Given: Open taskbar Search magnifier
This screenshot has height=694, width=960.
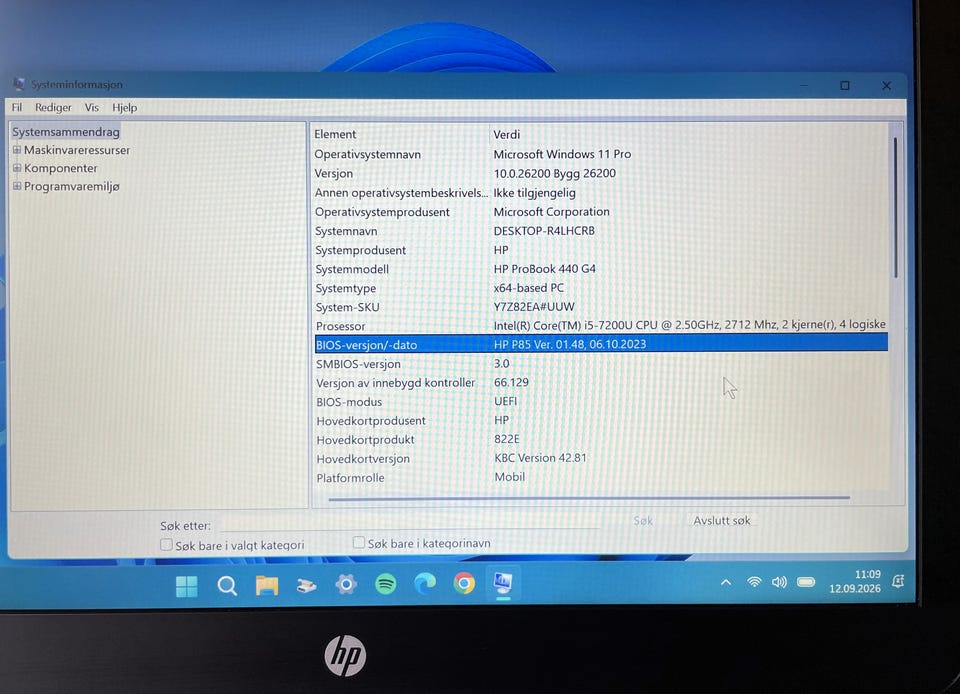Looking at the screenshot, I should point(227,586).
